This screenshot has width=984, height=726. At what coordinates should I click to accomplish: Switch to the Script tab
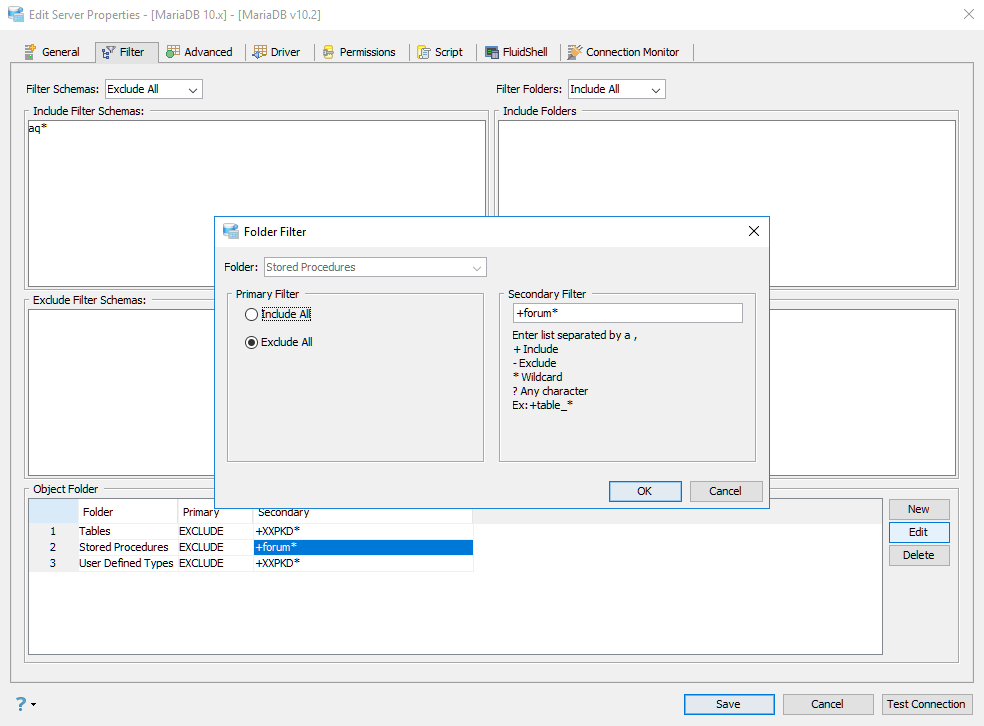coord(441,52)
